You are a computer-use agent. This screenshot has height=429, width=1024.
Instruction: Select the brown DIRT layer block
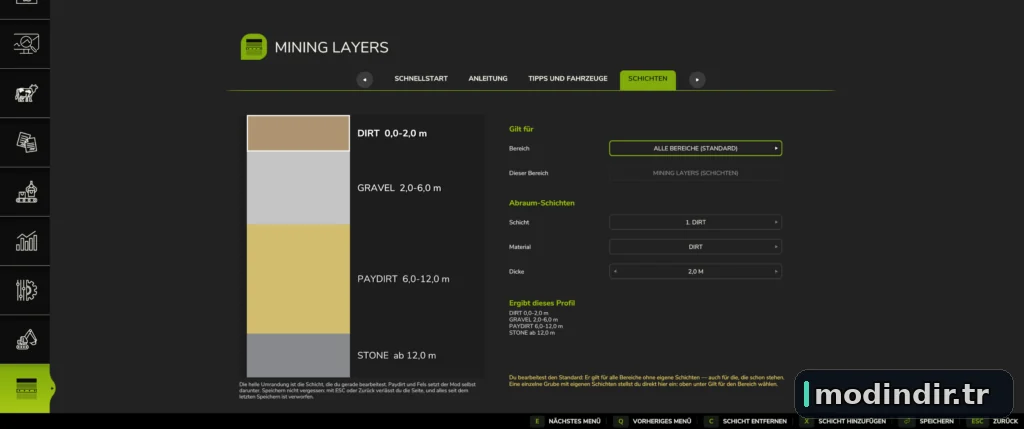(298, 133)
